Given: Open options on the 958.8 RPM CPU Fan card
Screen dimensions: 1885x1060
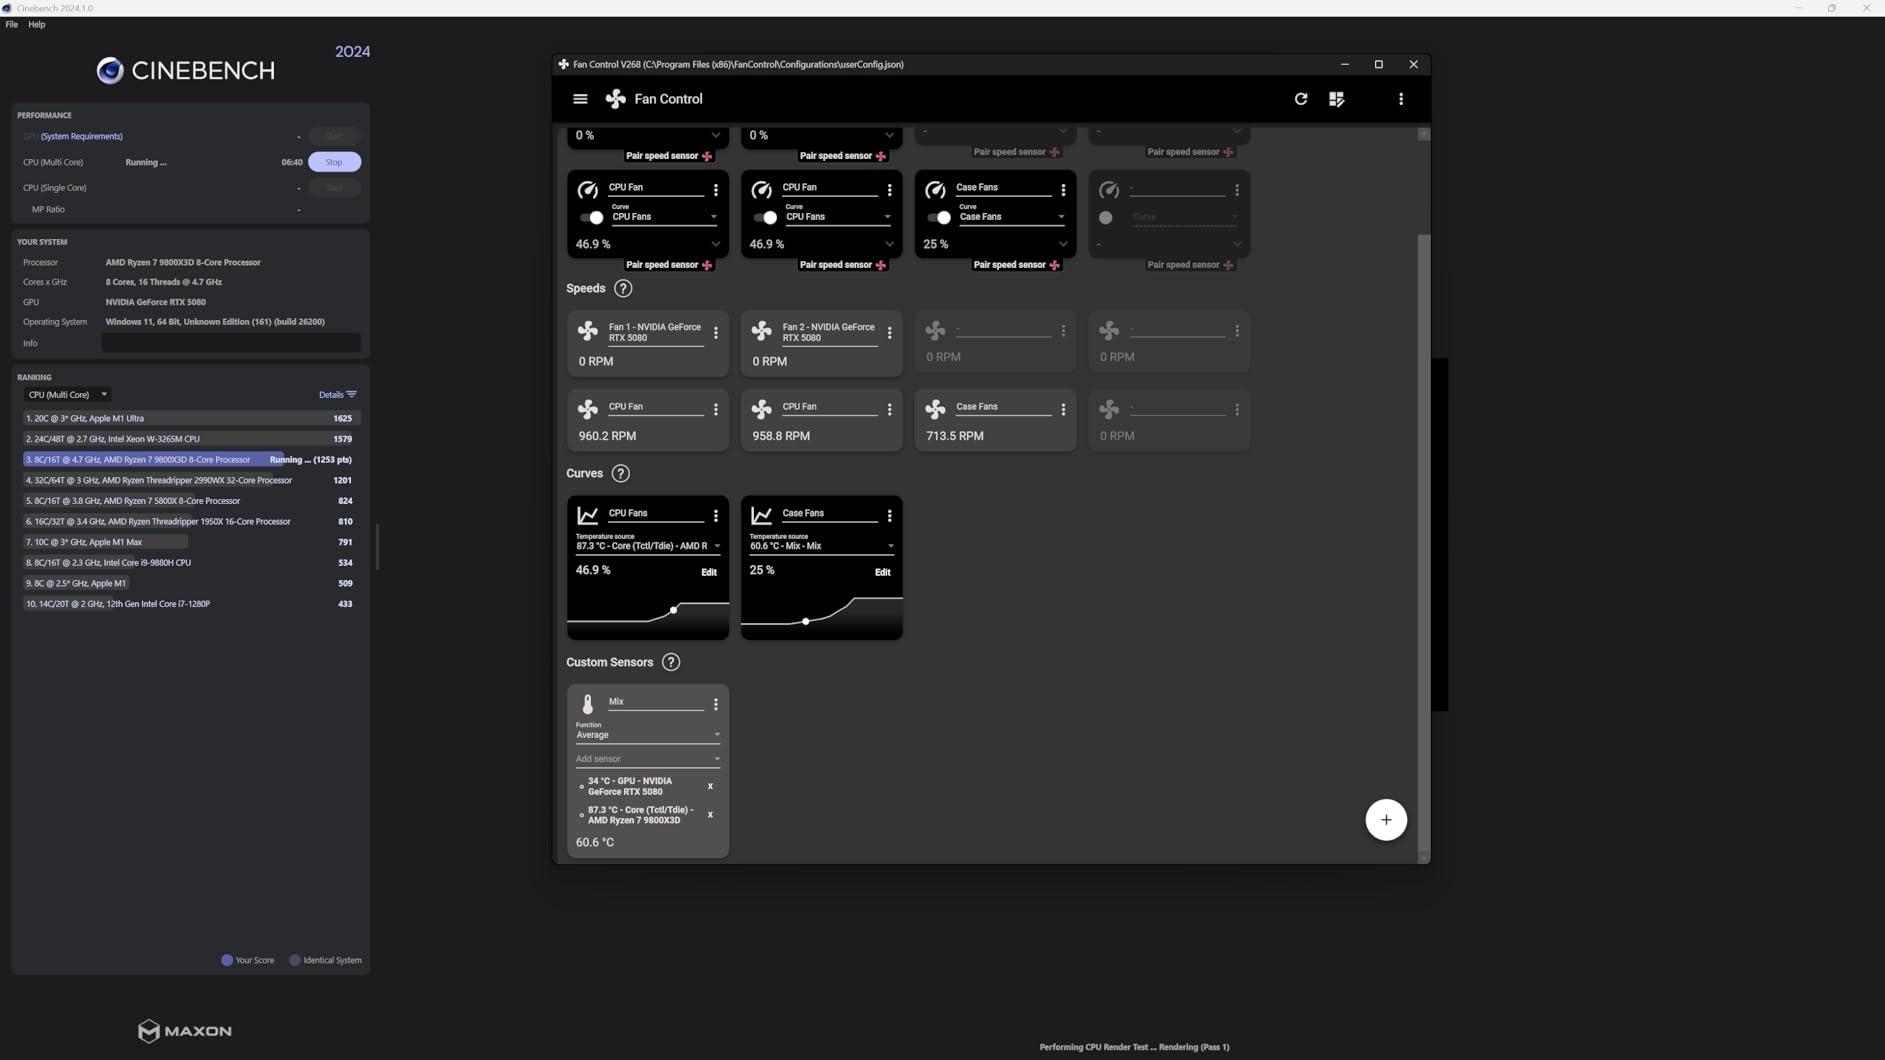Looking at the screenshot, I should tap(890, 410).
